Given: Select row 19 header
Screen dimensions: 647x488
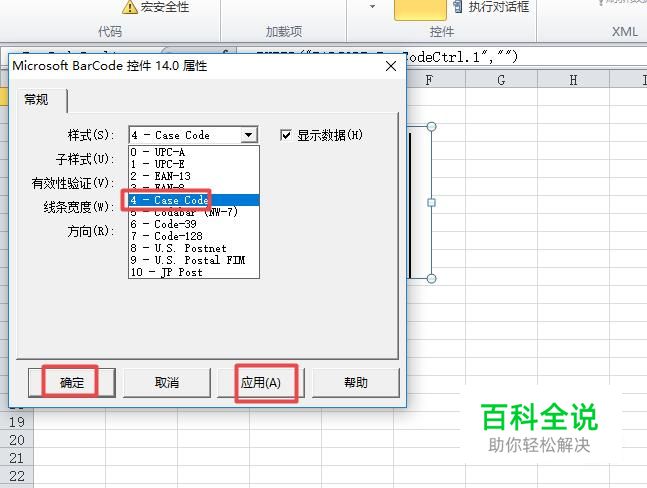Looking at the screenshot, I should (17, 422).
